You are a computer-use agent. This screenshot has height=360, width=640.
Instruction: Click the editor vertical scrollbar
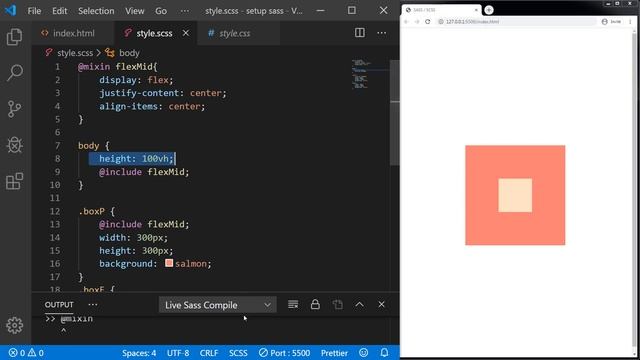[395, 113]
